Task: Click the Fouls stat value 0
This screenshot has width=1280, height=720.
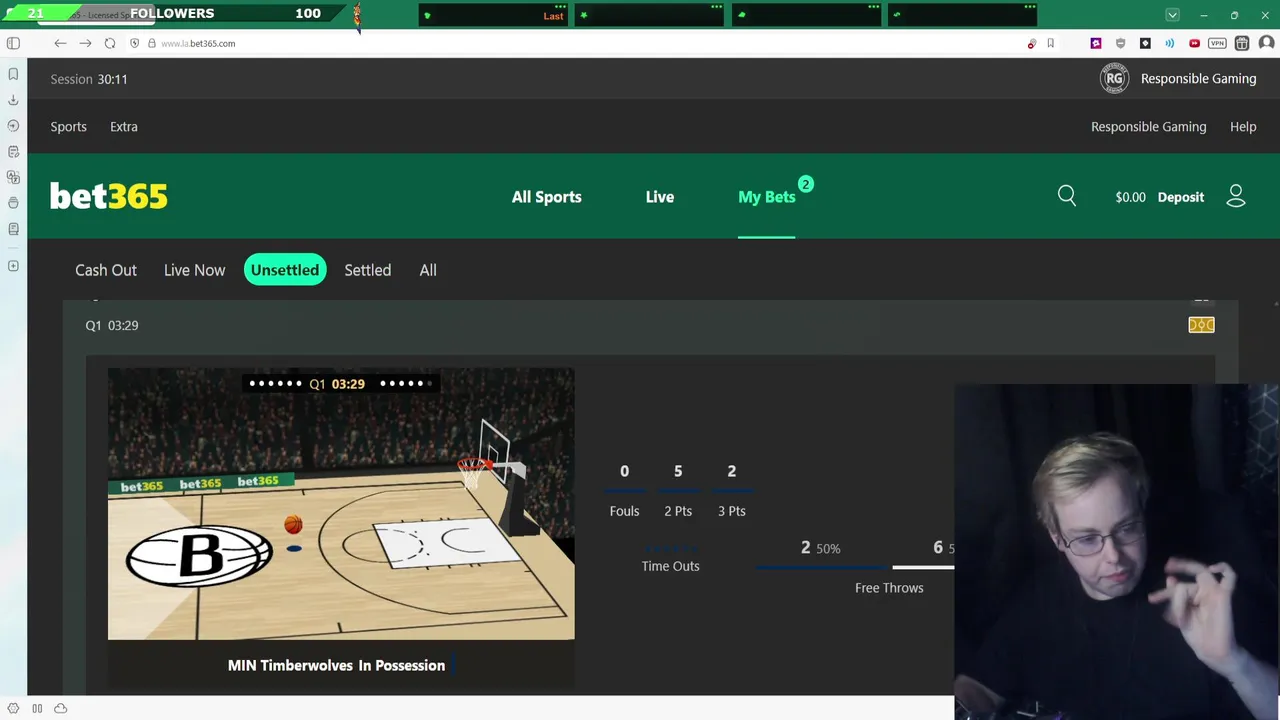Action: [624, 471]
